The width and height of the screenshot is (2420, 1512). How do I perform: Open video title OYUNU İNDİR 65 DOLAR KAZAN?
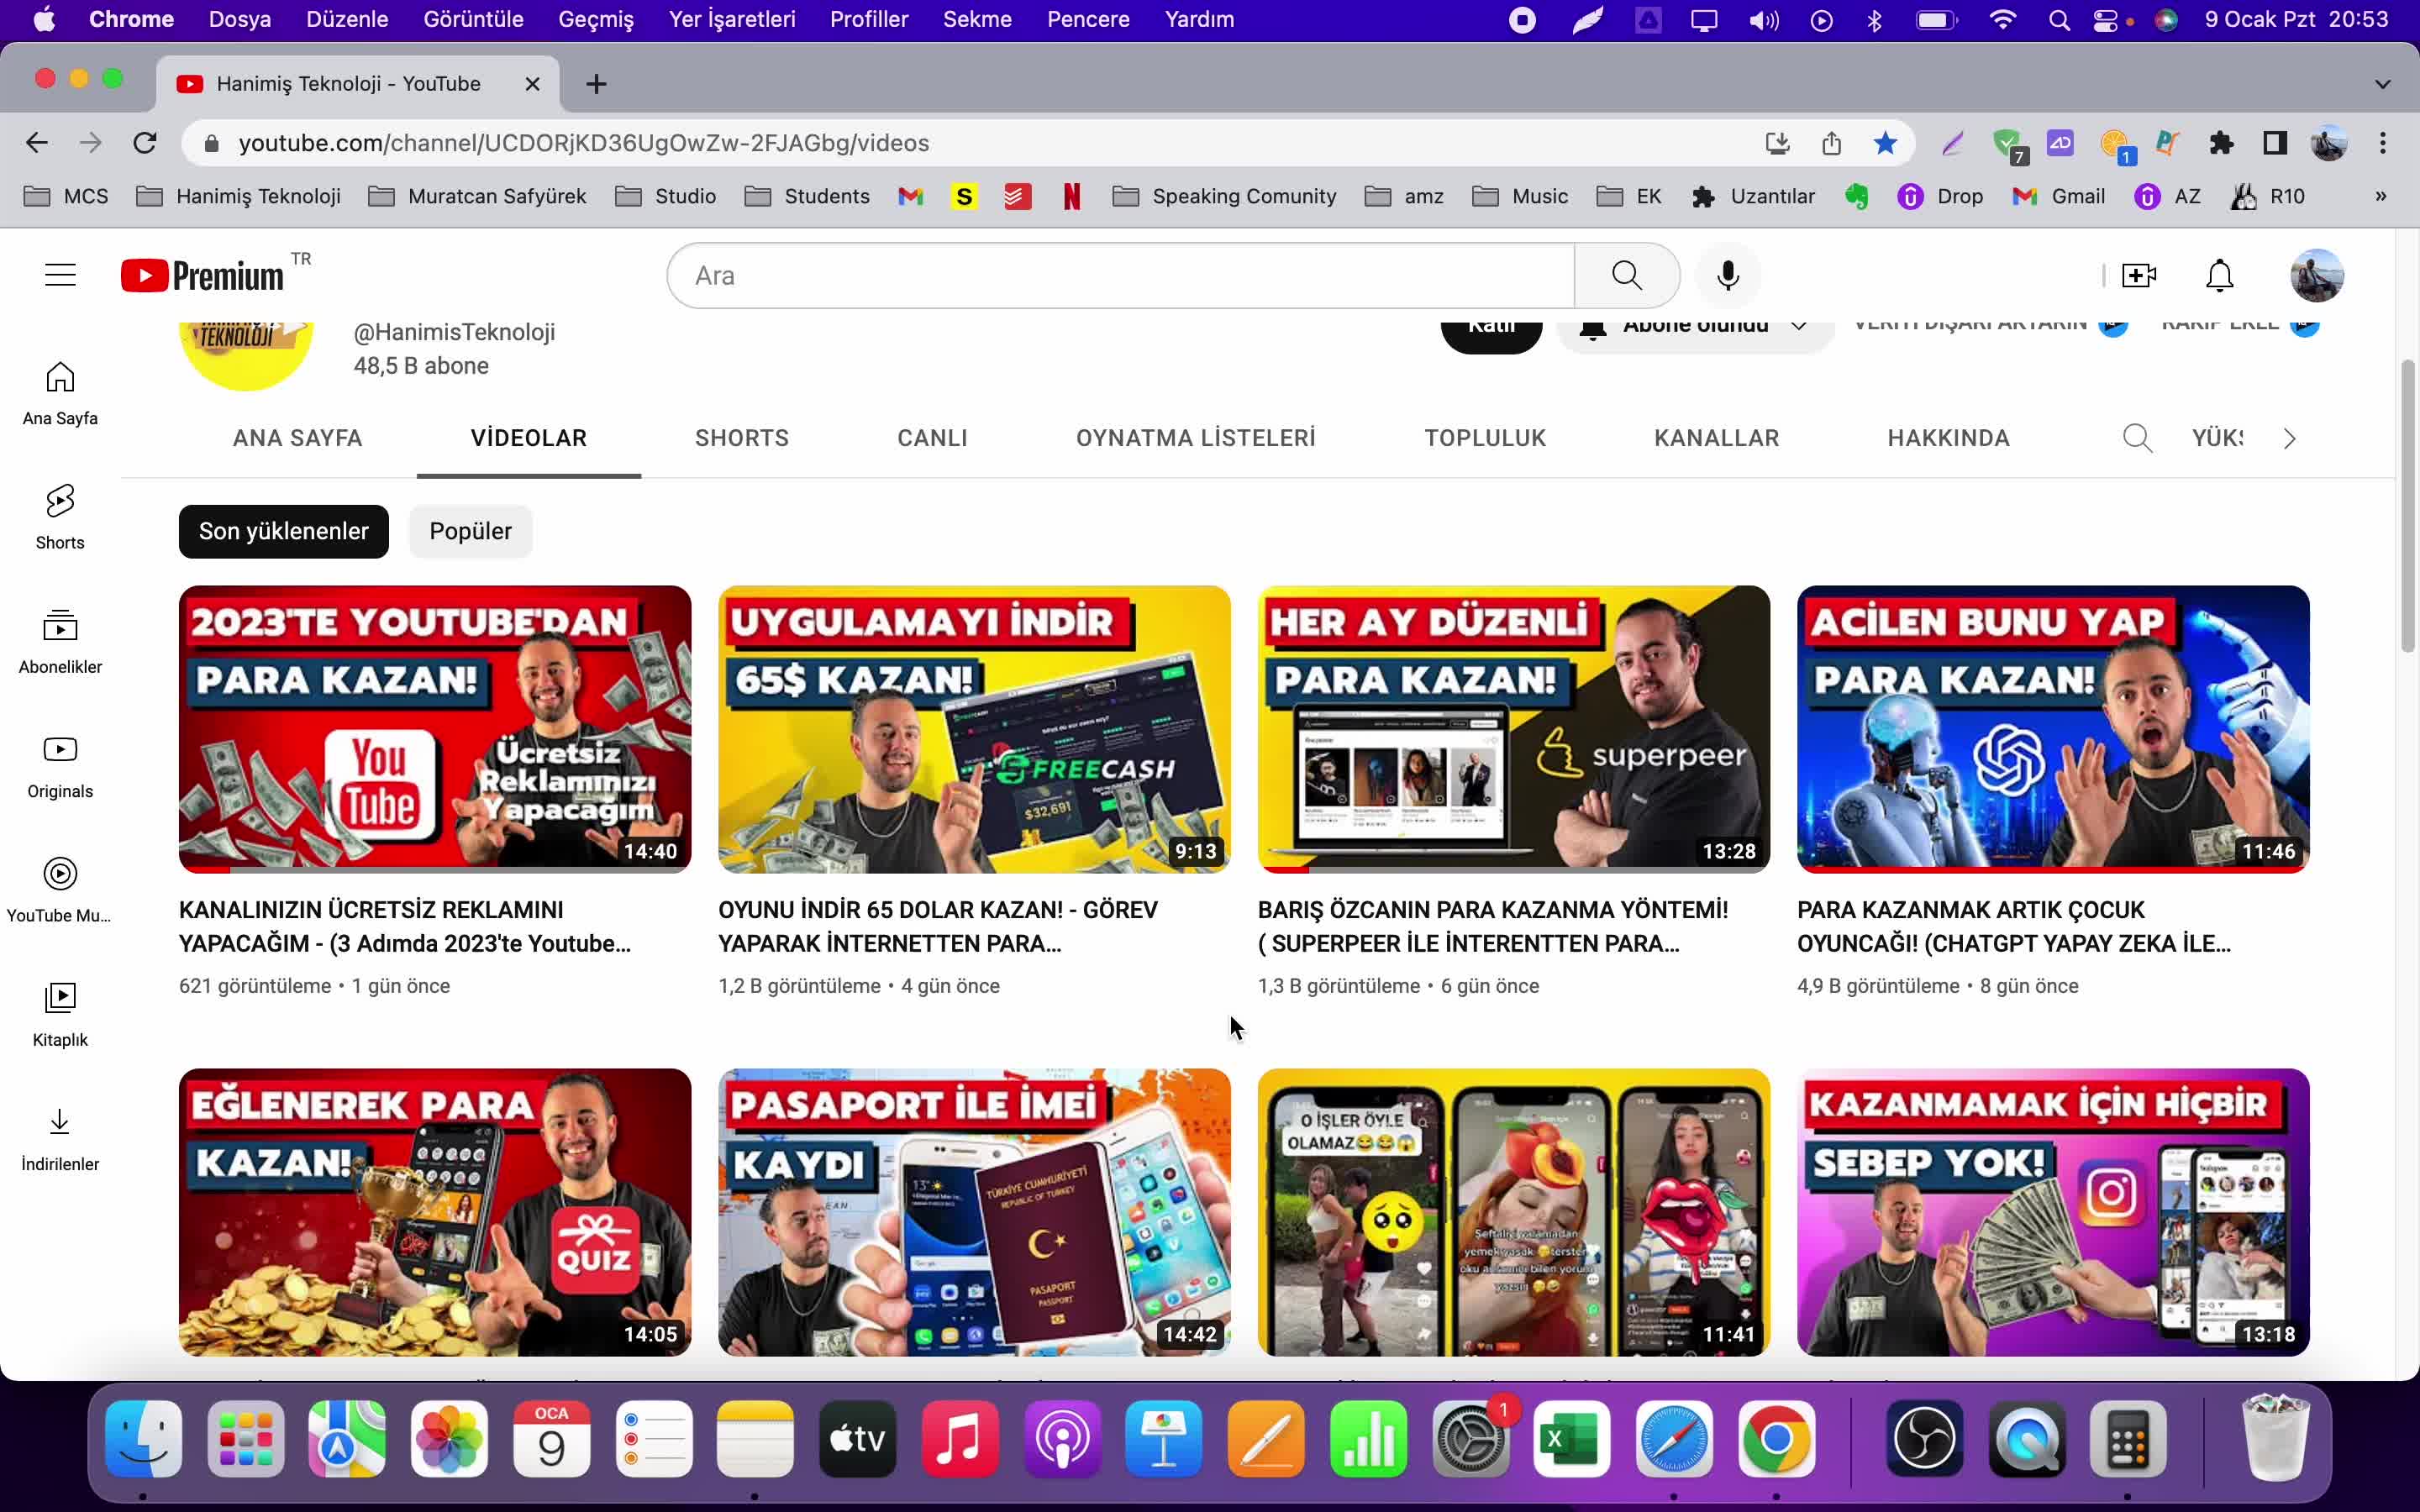938,927
